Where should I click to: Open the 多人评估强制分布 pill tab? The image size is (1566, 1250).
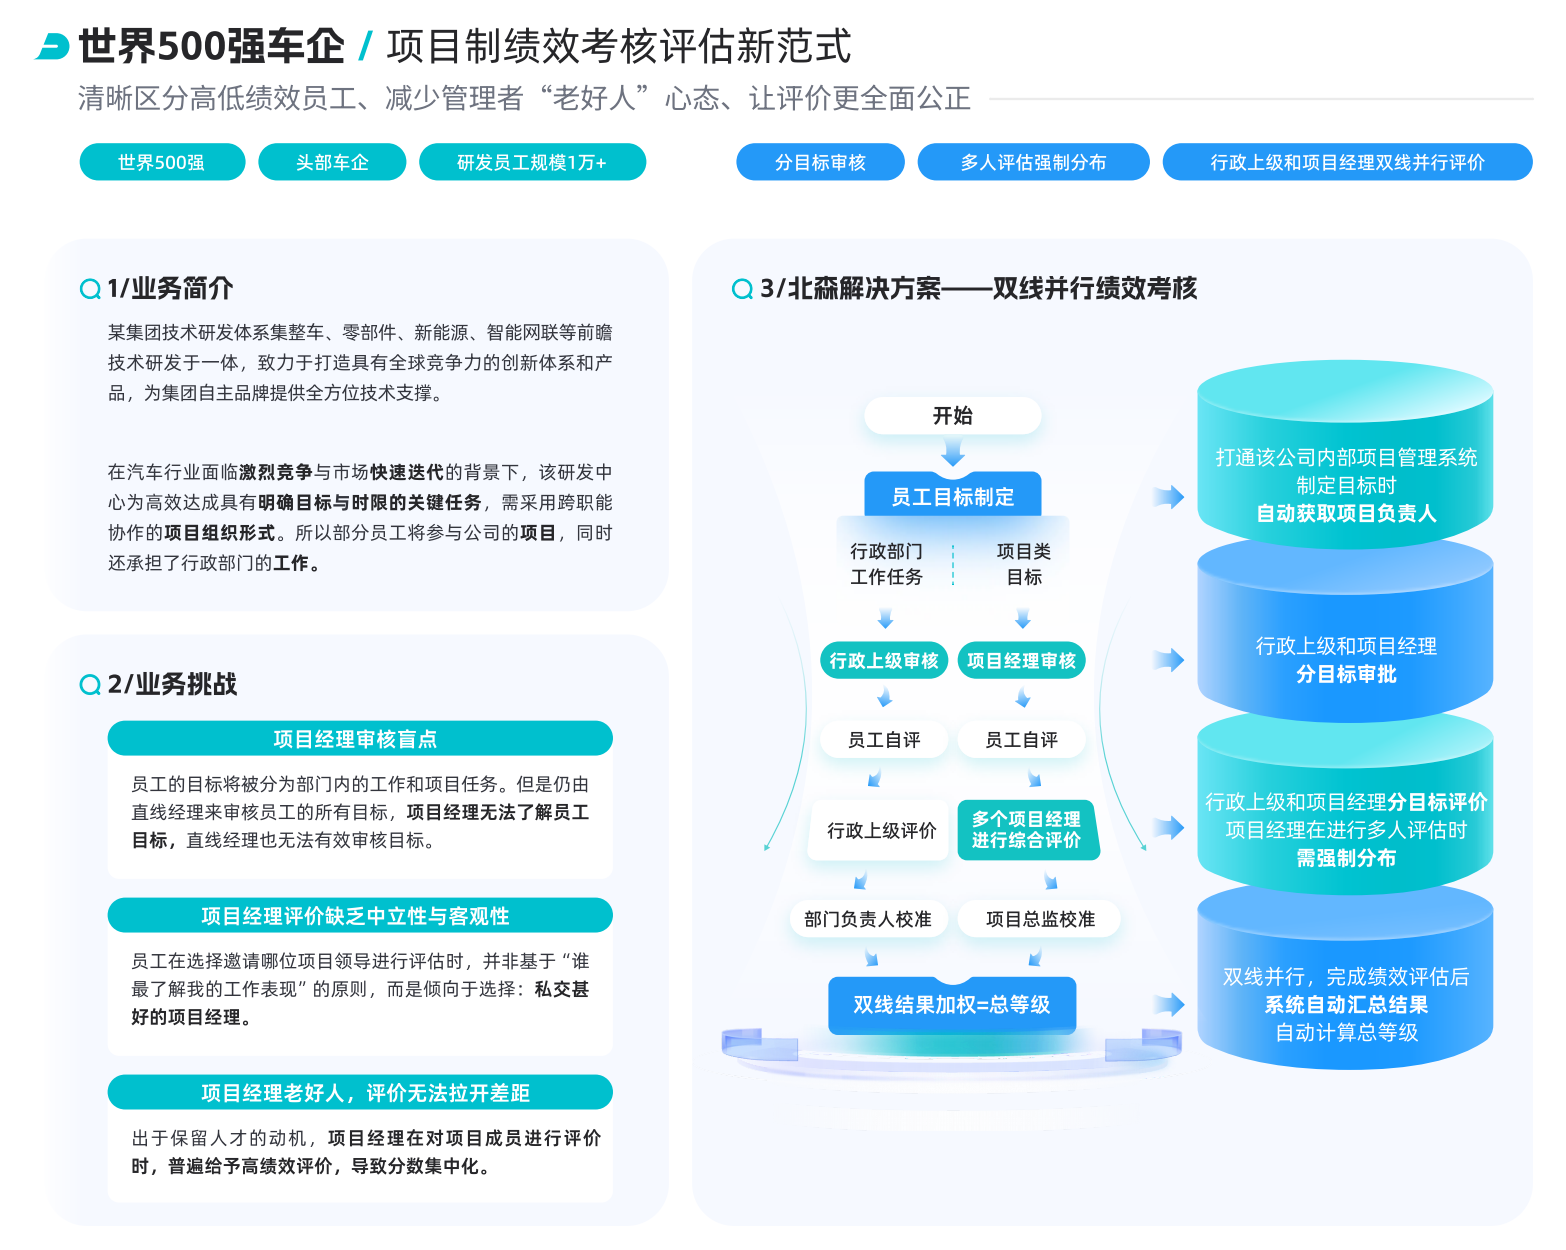[x=1033, y=162]
